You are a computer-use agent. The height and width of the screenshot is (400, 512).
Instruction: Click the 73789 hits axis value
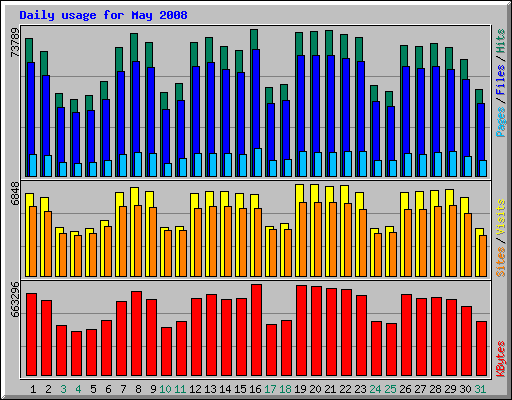15,42
